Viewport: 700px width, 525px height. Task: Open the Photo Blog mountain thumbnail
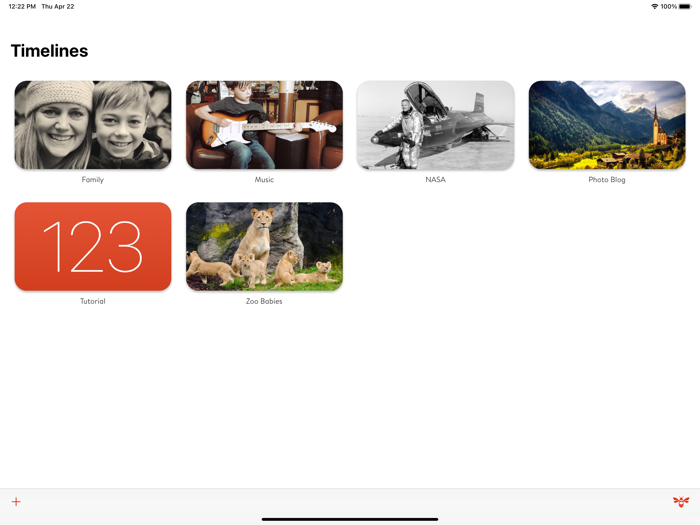tap(607, 125)
